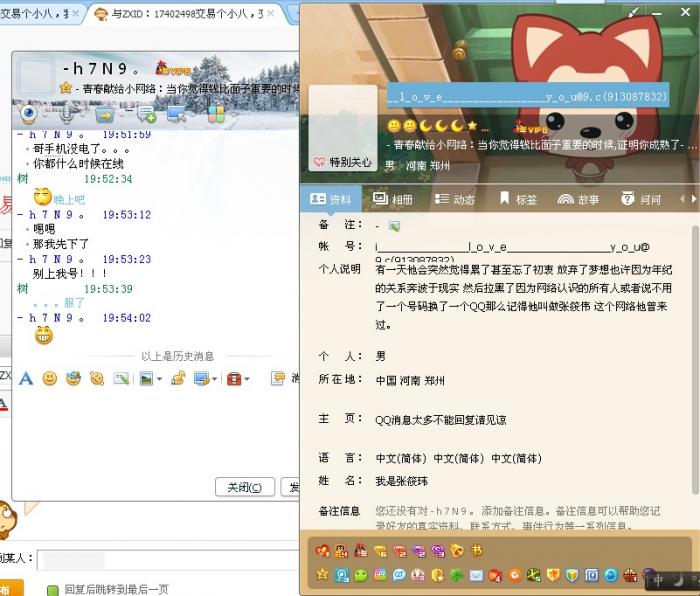Expand the screenshot options arrow
The height and width of the screenshot is (596, 700).
pyautogui.click(x=214, y=379)
